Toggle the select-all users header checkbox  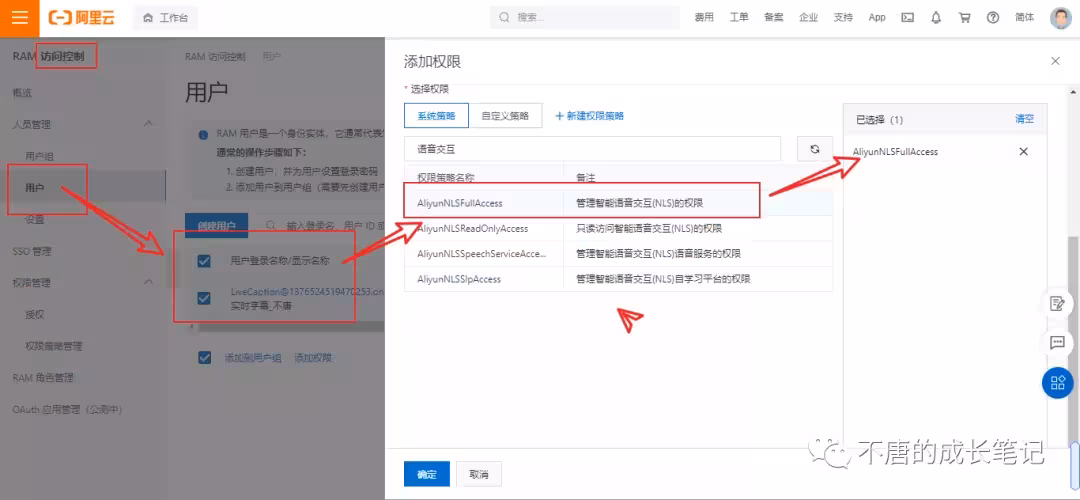[204, 260]
